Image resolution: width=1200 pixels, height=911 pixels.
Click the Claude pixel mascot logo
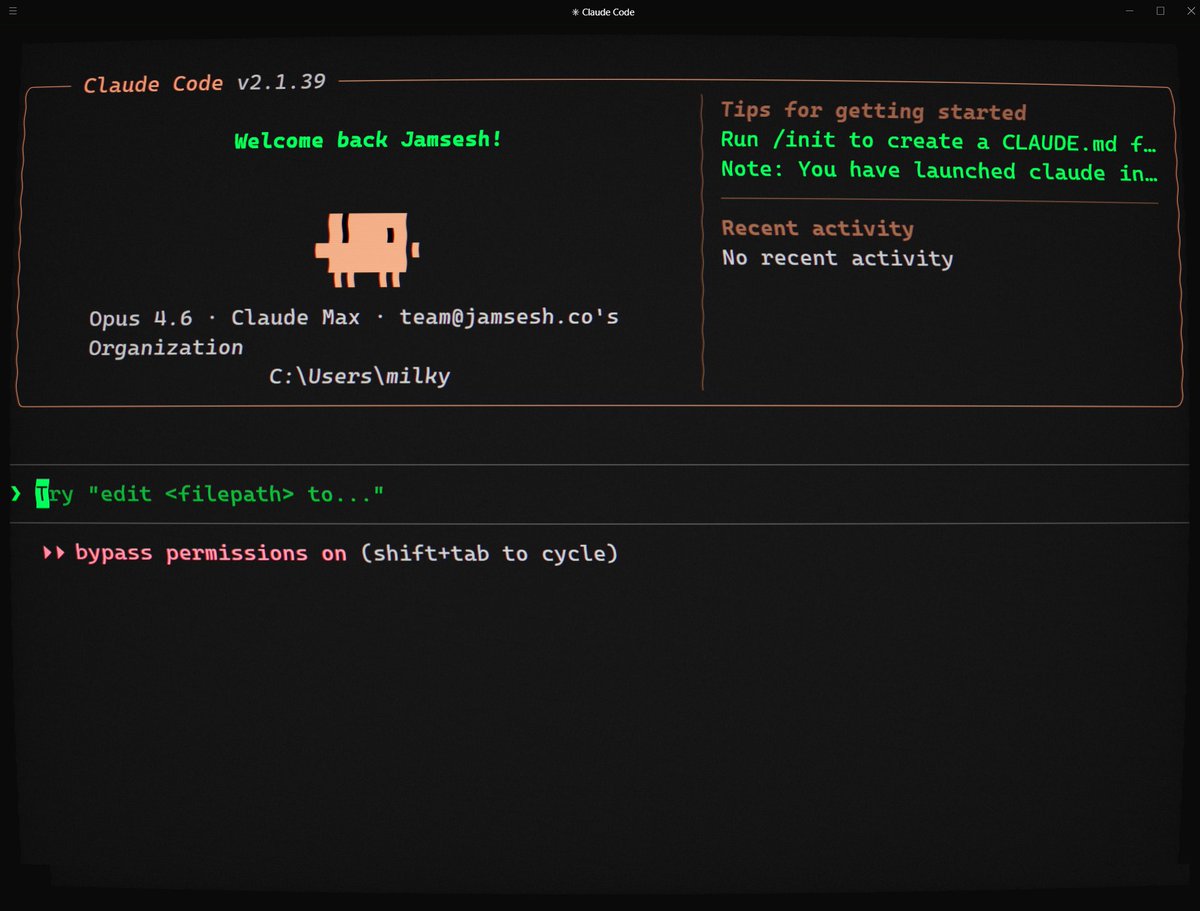[x=367, y=249]
